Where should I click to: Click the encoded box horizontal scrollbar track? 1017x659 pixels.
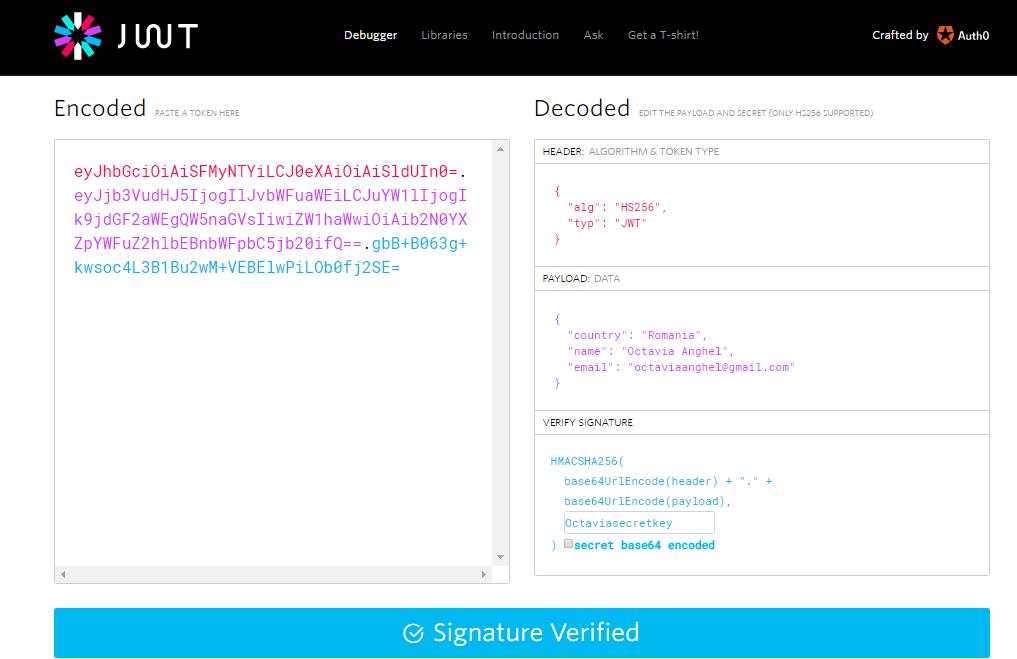point(273,575)
